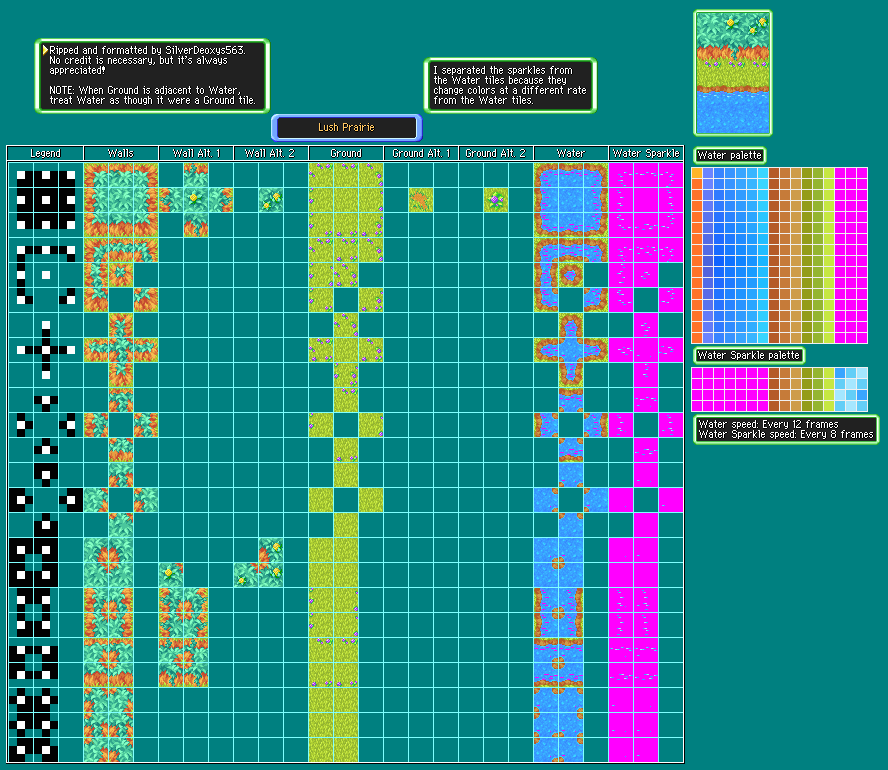The width and height of the screenshot is (888, 770).
Task: Select the Wall Alt. 1 column header
Action: 196,153
